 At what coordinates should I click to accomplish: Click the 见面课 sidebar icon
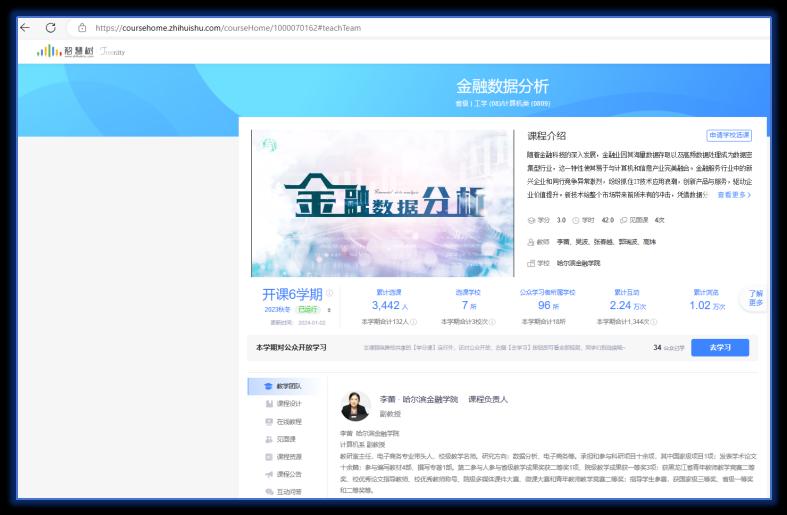(x=269, y=438)
